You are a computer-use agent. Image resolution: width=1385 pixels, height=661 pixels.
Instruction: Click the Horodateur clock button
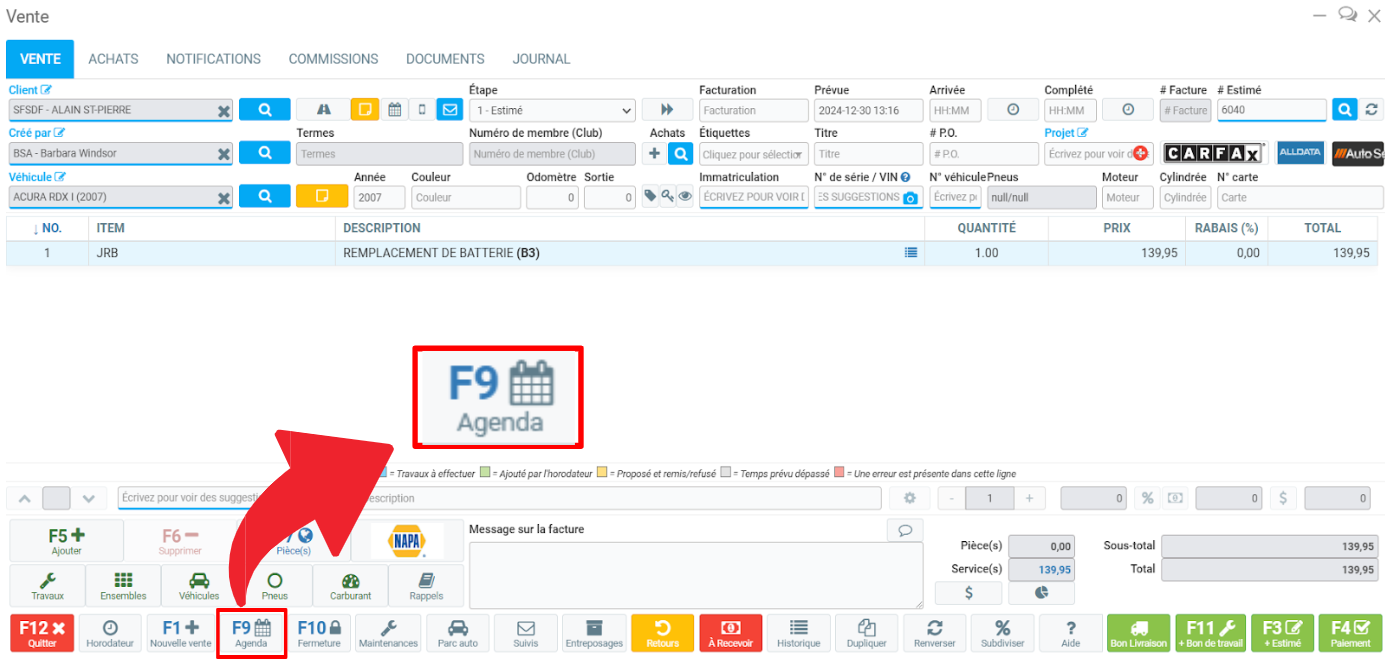coord(110,633)
